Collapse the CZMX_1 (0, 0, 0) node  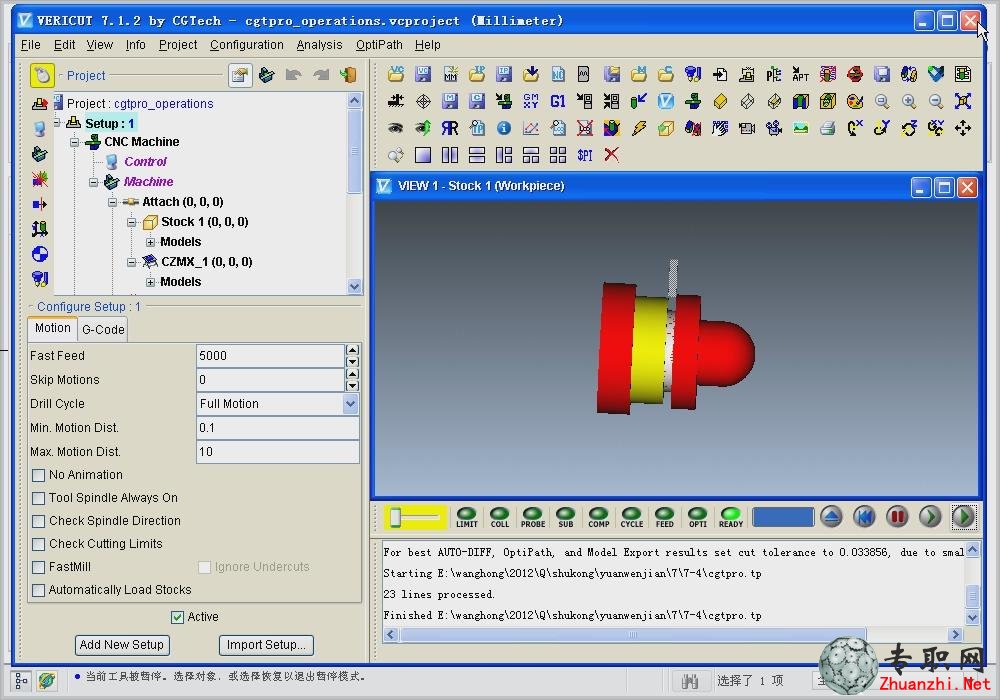[131, 262]
